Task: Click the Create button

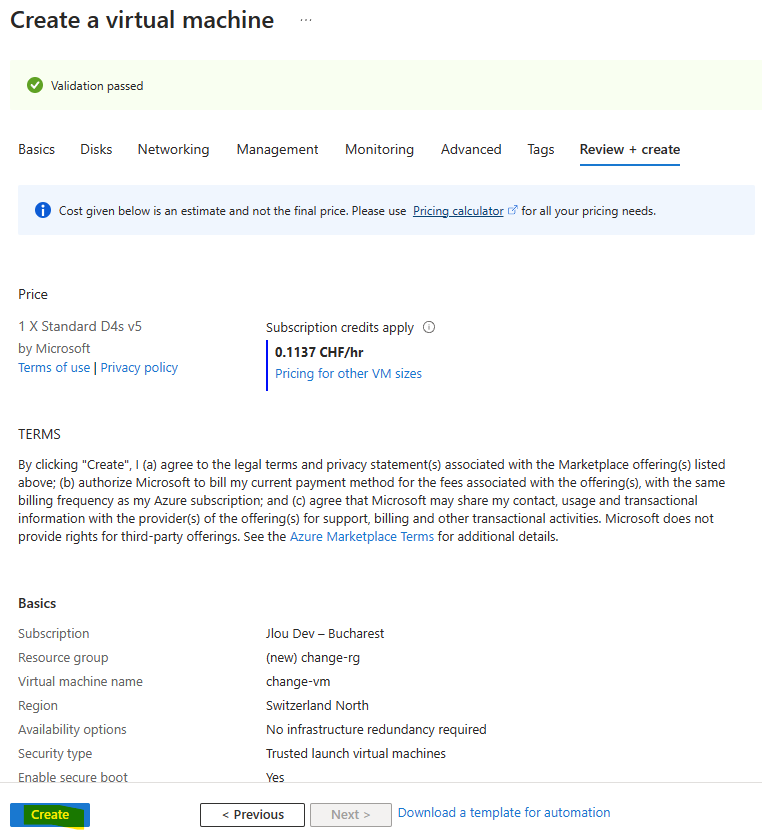Action: (x=50, y=814)
